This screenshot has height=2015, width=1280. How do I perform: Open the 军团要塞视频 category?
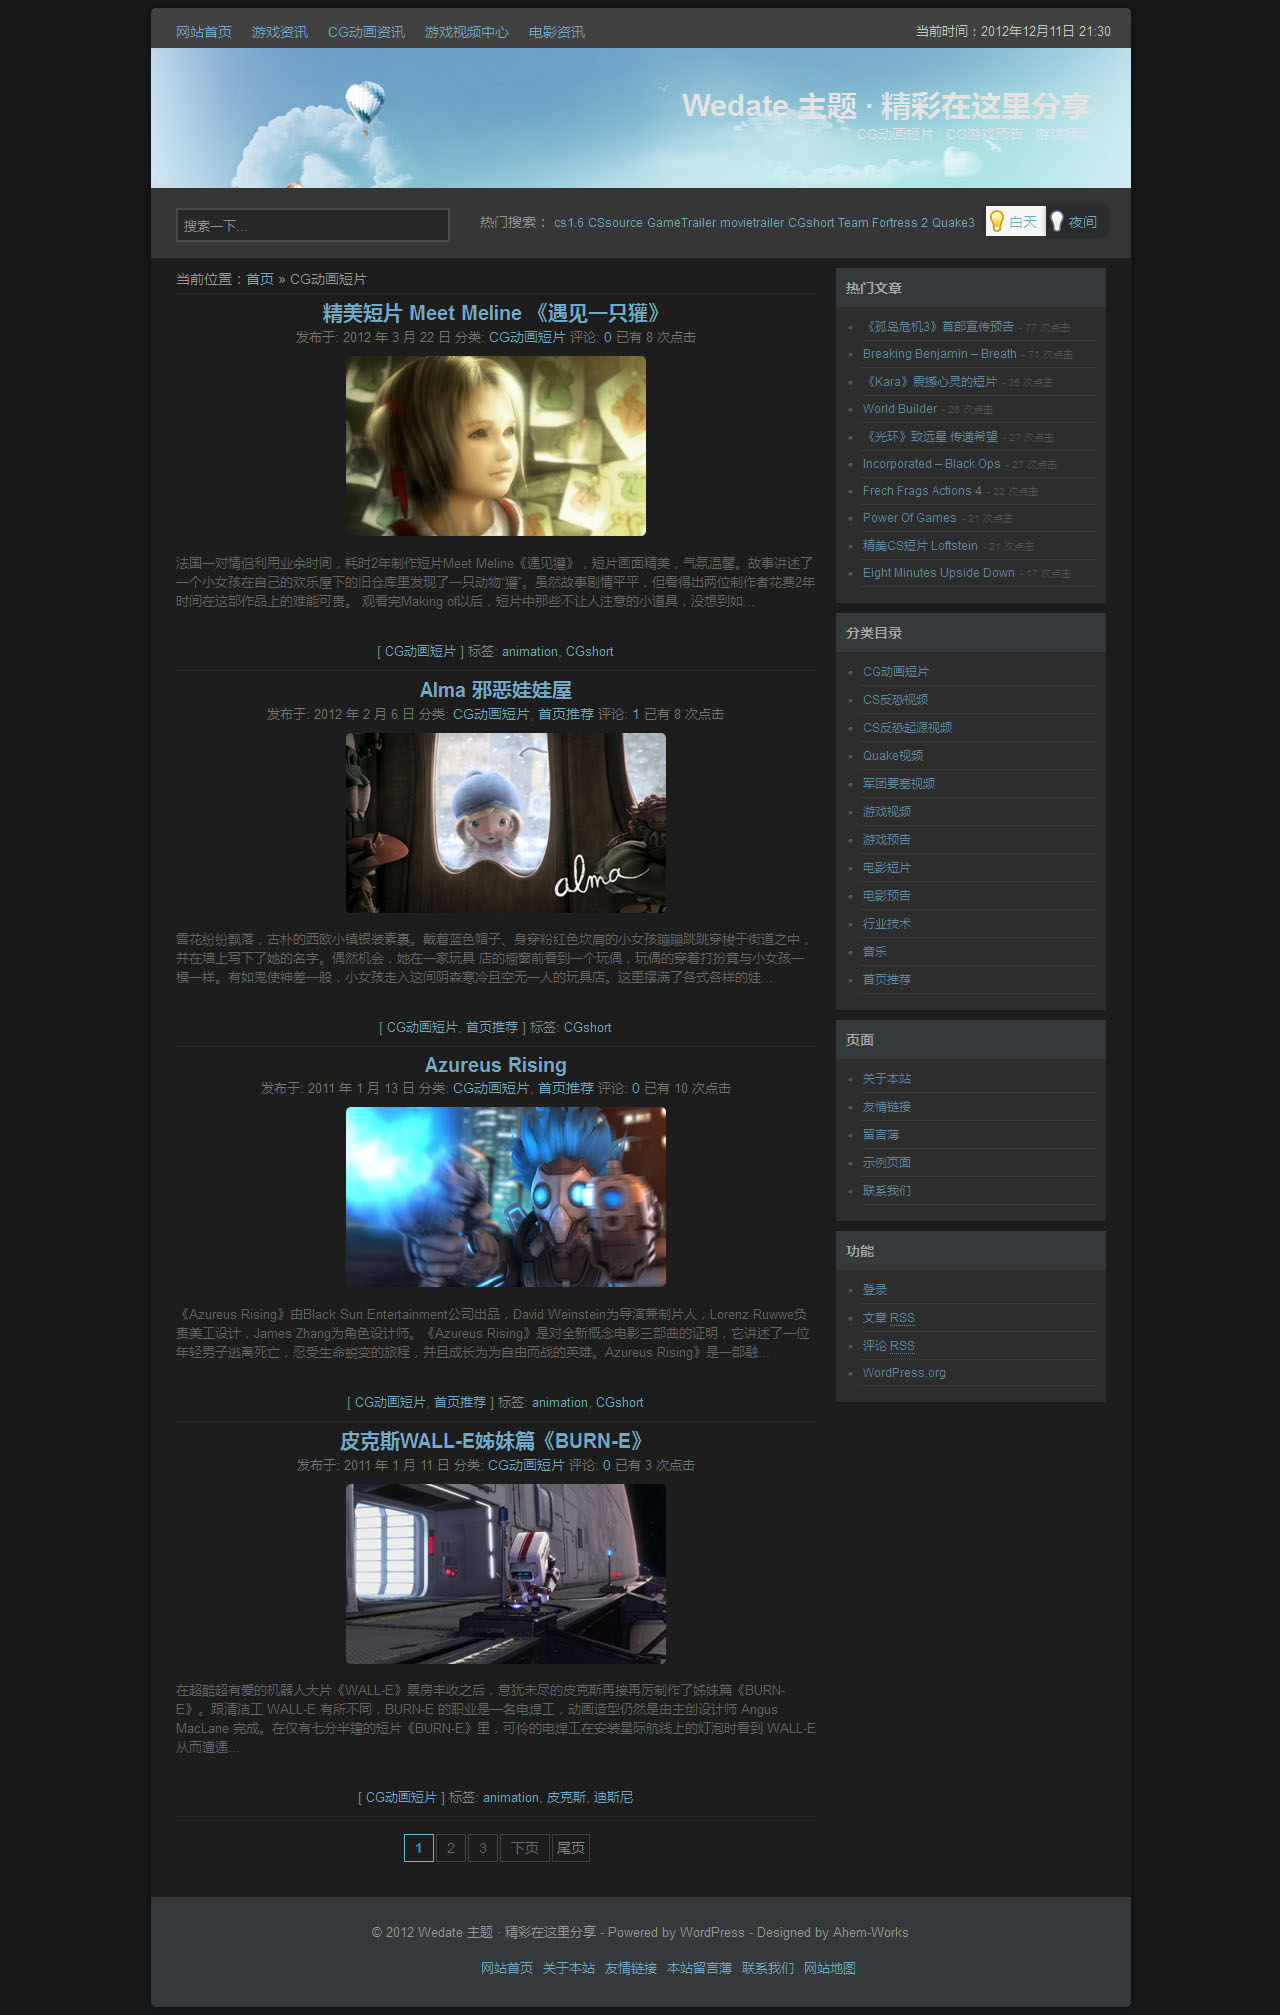899,784
